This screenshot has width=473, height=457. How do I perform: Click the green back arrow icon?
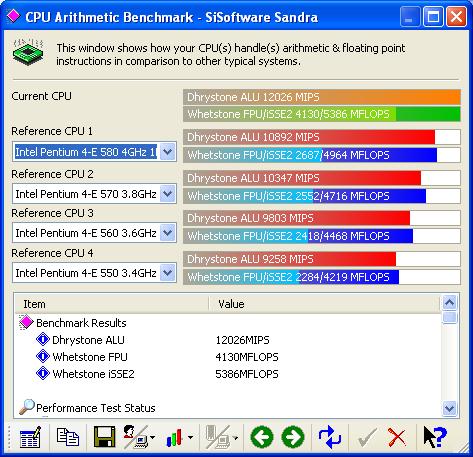(x=262, y=437)
